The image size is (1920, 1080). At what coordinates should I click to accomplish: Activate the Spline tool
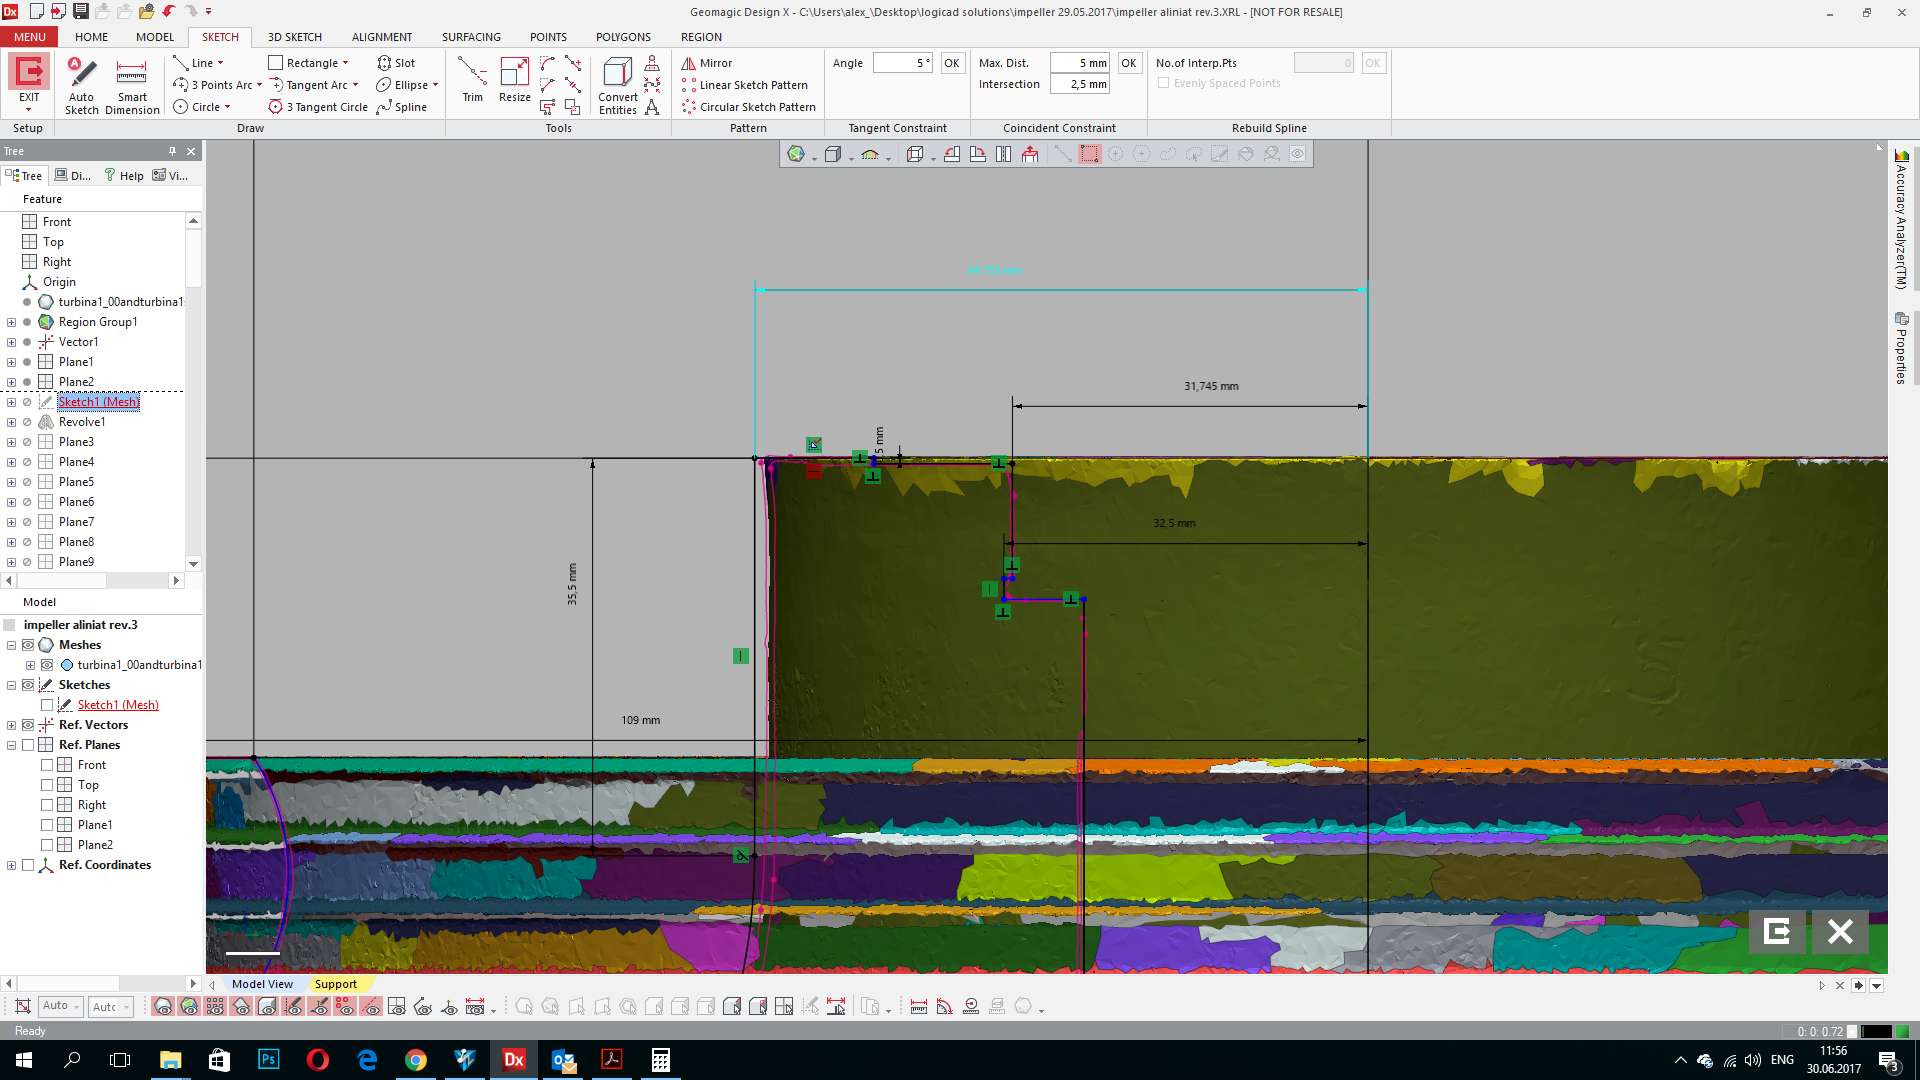point(402,107)
